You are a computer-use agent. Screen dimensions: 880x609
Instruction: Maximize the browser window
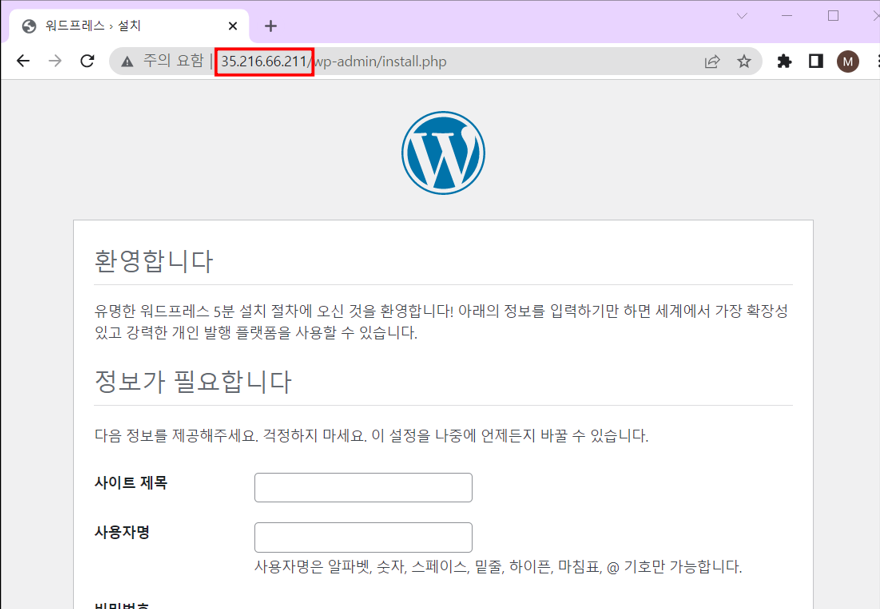point(833,16)
